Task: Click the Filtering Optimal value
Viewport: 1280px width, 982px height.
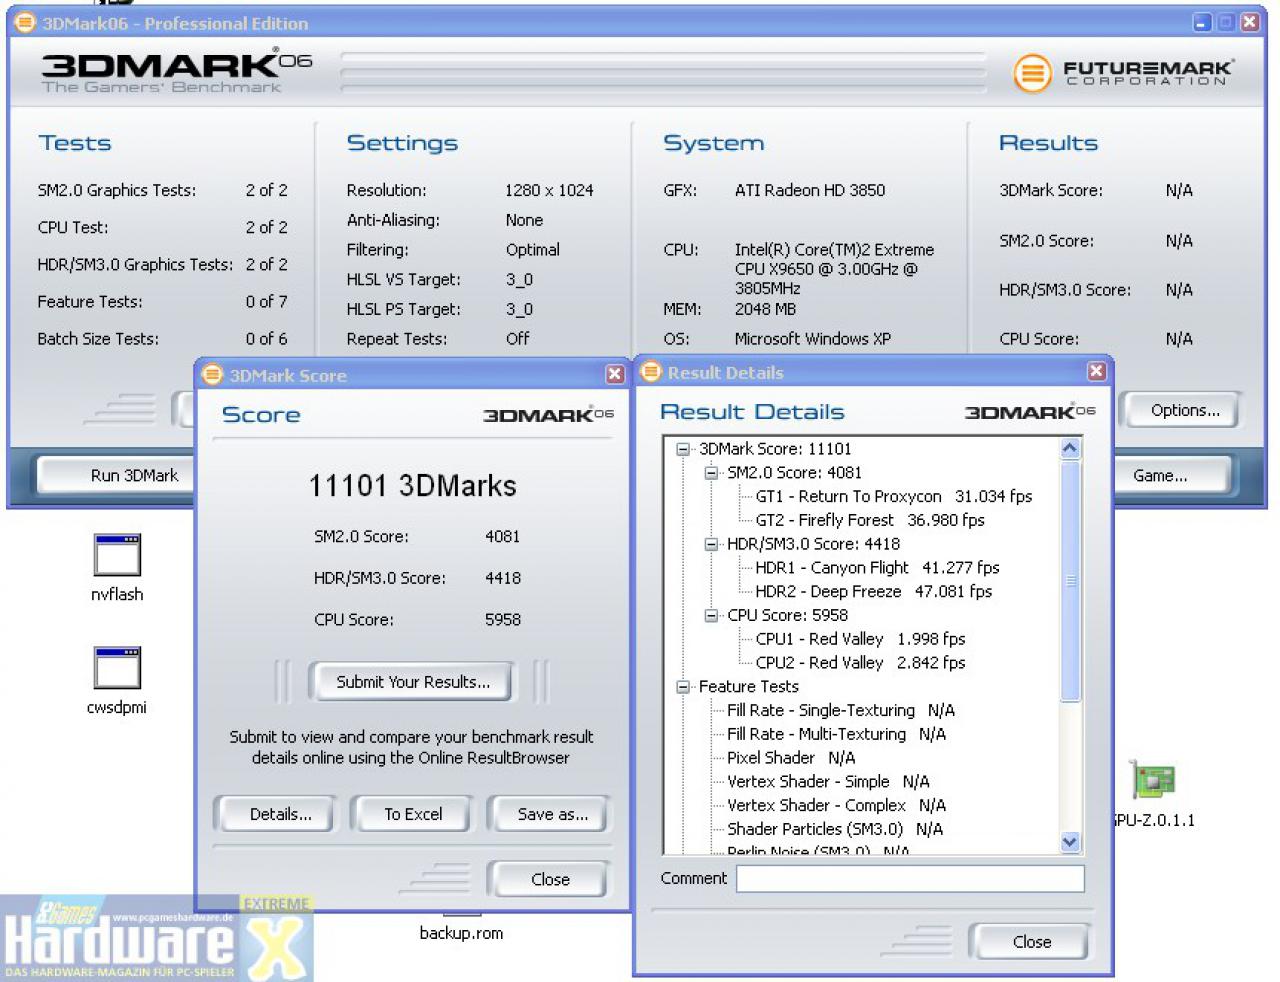Action: coord(532,250)
